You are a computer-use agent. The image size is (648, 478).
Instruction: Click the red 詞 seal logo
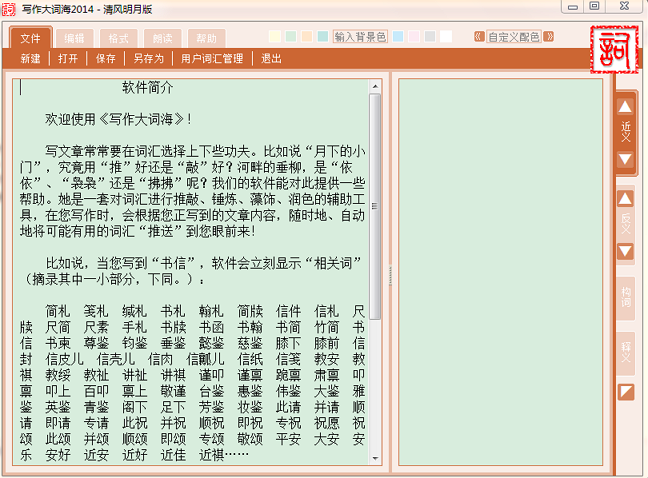(614, 50)
